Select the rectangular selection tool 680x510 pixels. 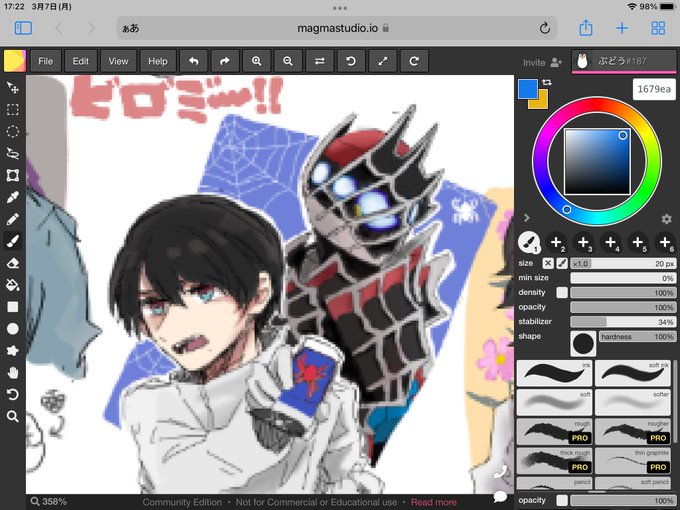[13, 109]
